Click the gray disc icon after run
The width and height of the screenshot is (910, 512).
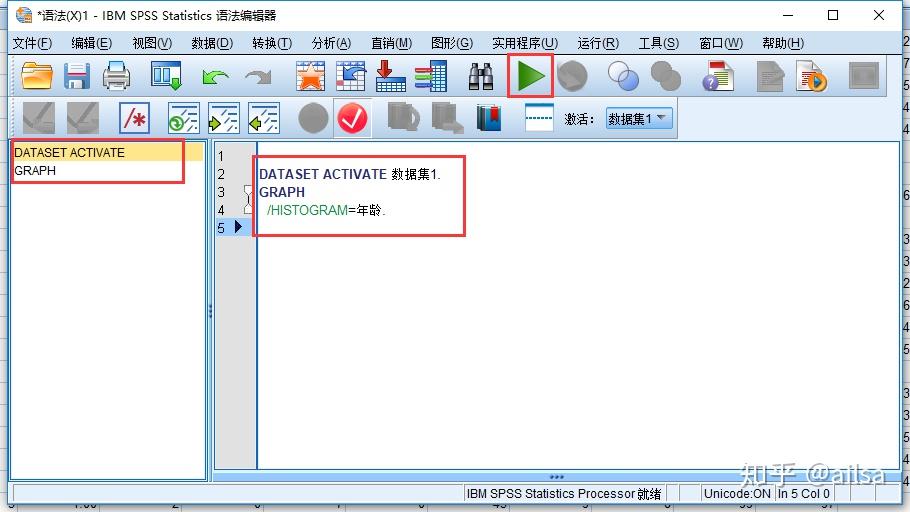click(x=572, y=76)
